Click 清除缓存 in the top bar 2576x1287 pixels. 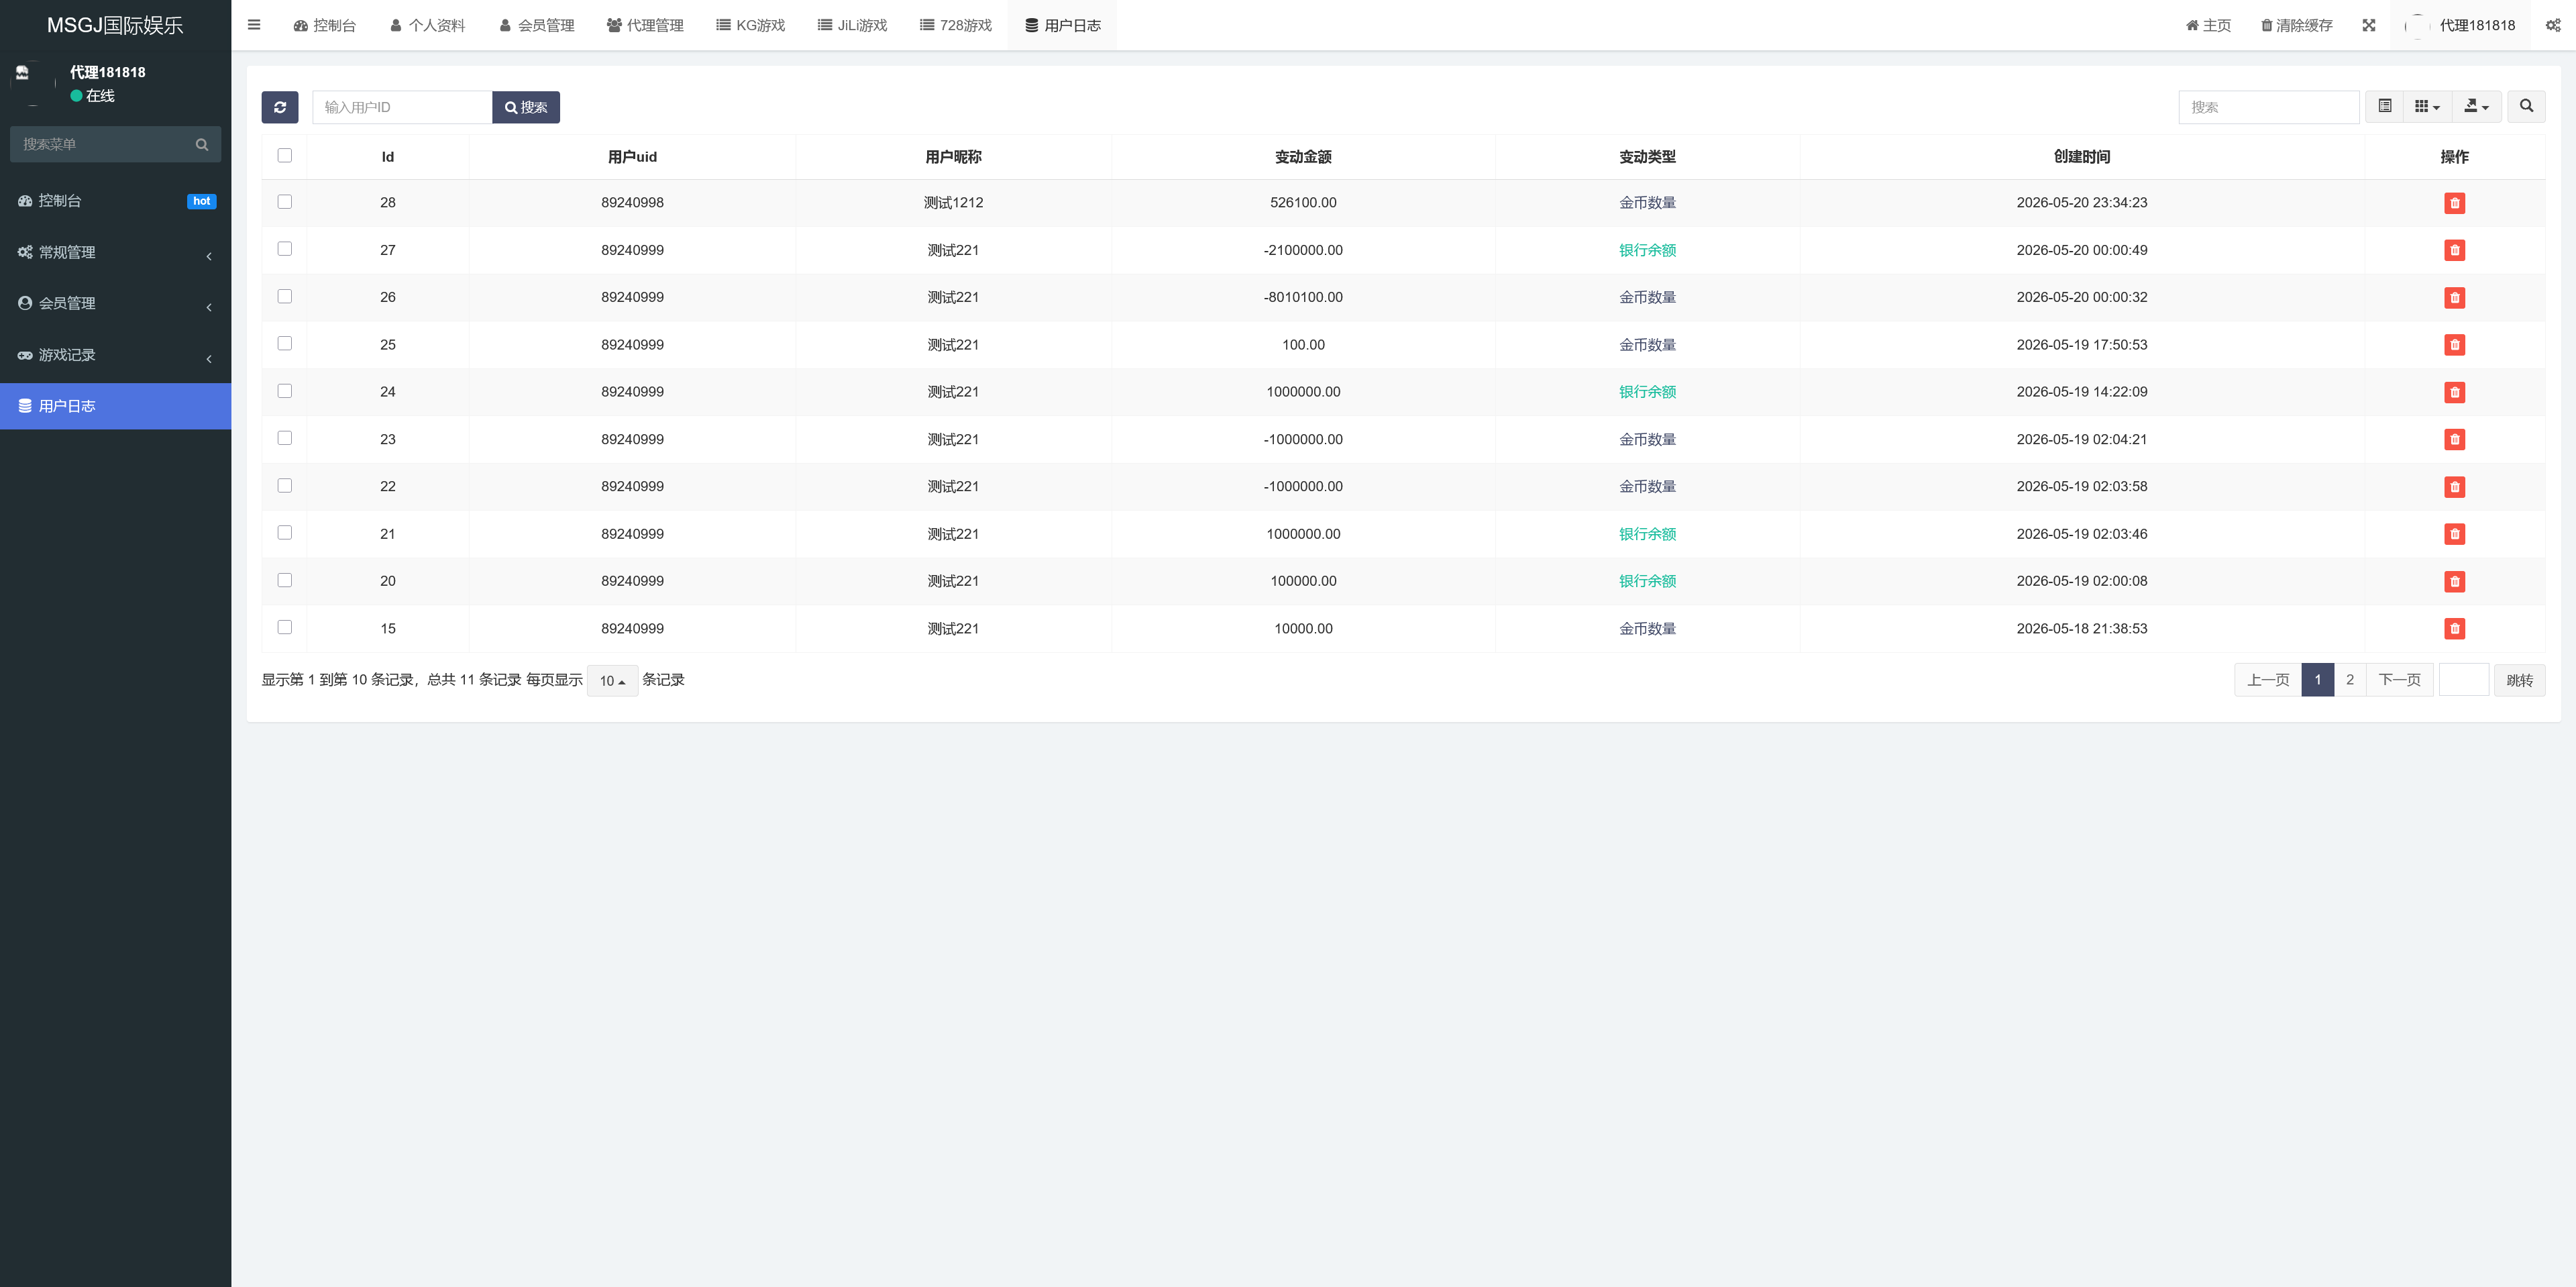2296,25
